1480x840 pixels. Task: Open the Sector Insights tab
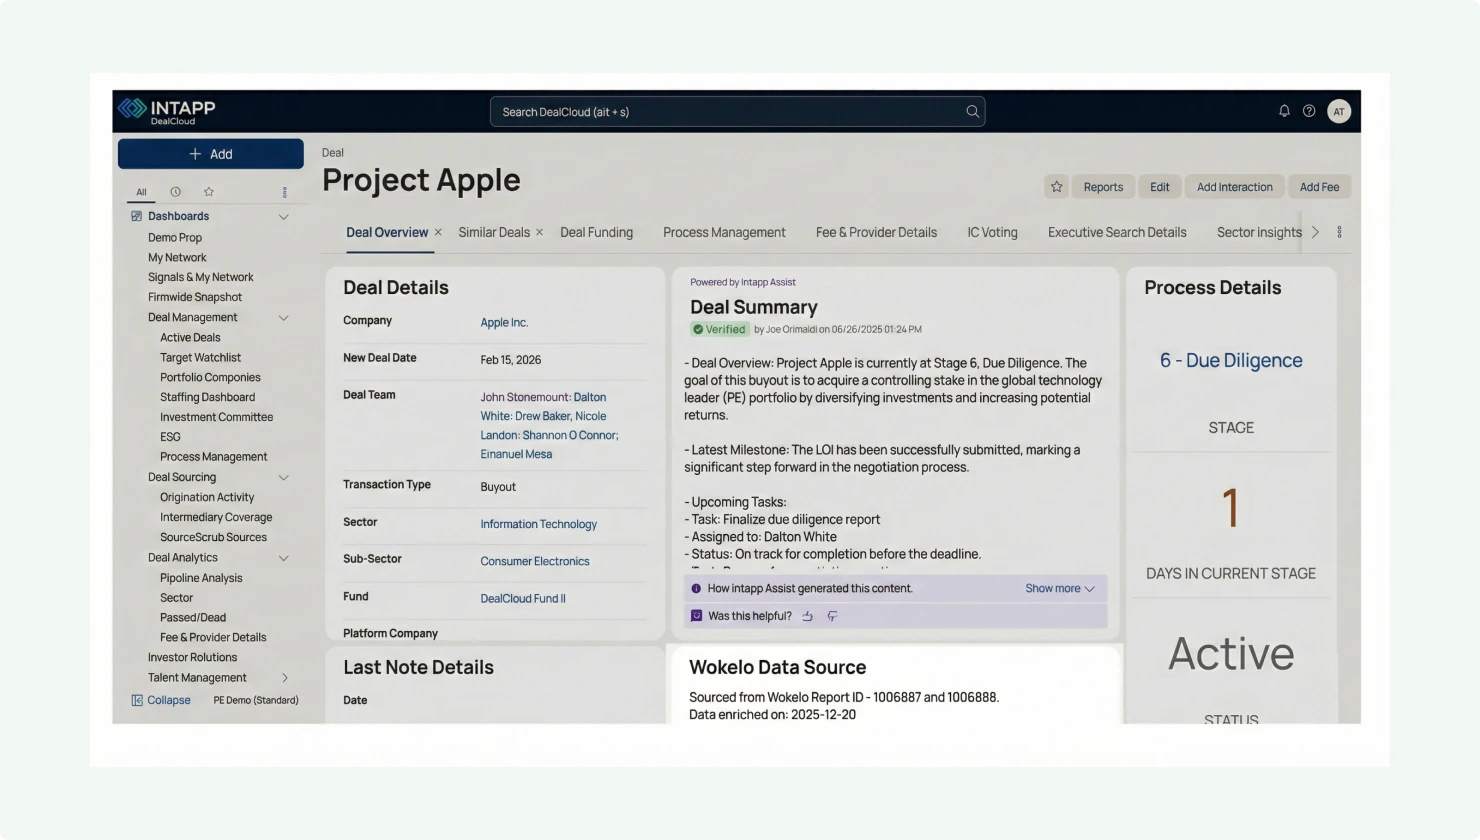[x=1259, y=232]
